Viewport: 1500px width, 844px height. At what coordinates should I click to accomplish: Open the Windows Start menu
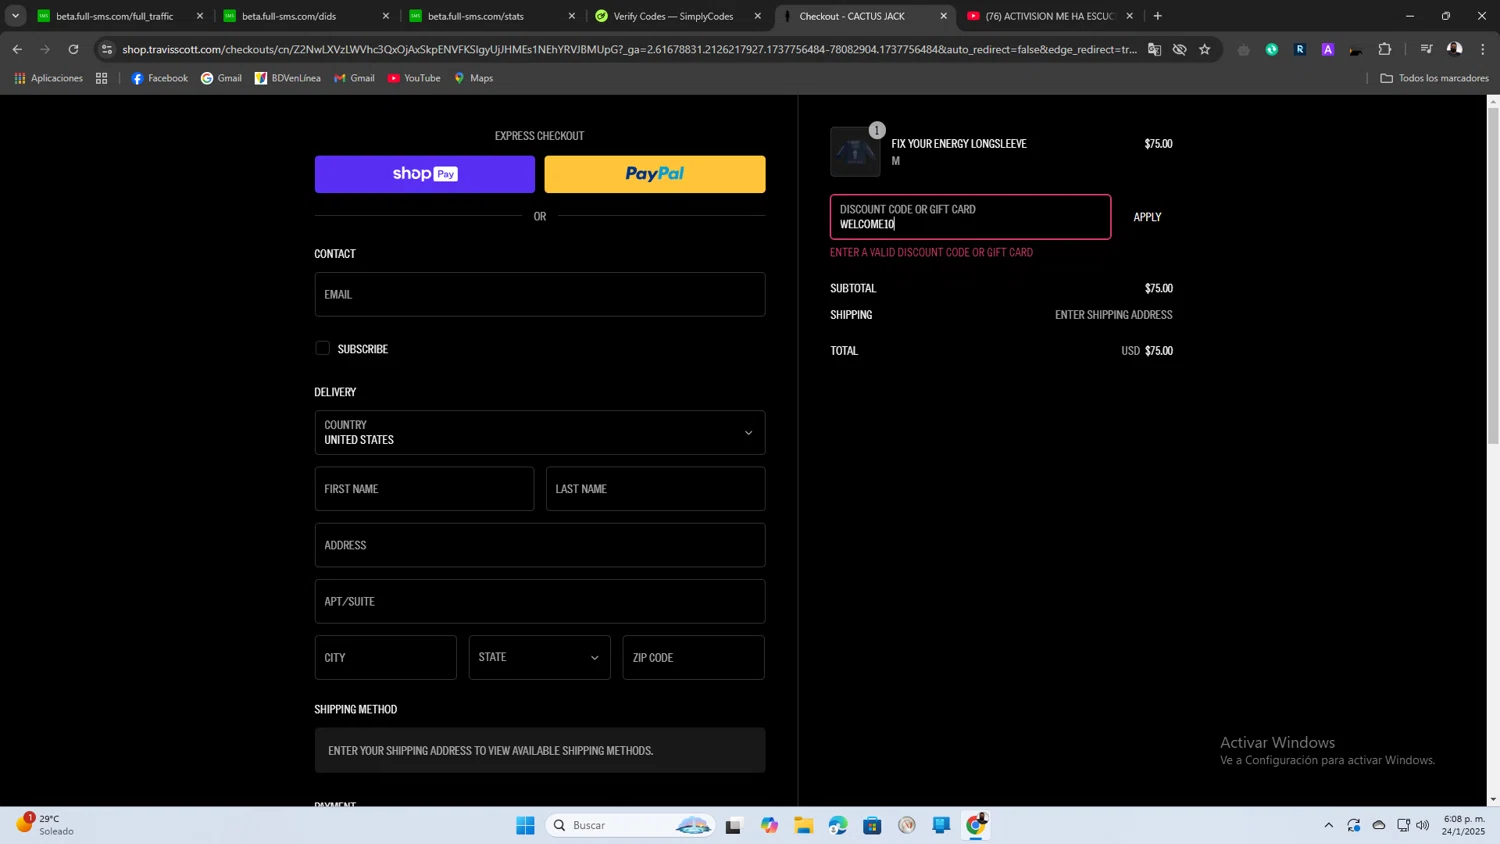click(x=525, y=825)
